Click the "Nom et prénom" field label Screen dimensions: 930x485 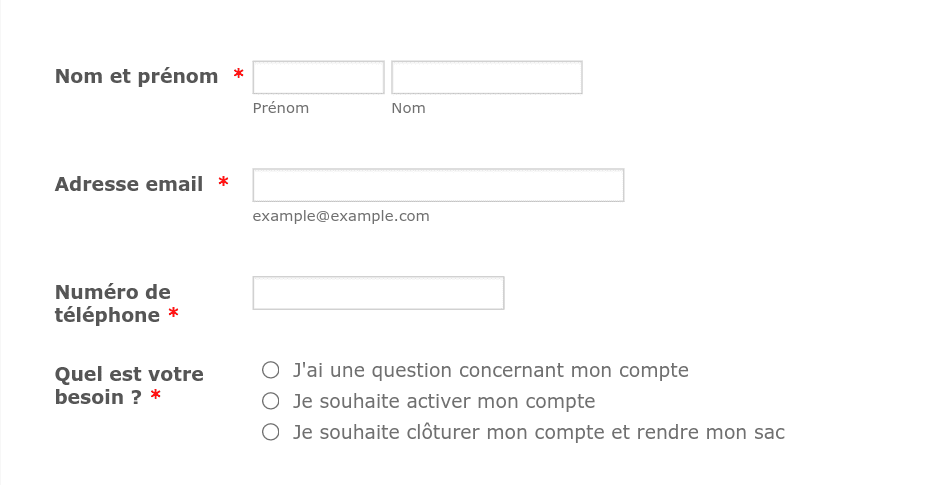(136, 76)
